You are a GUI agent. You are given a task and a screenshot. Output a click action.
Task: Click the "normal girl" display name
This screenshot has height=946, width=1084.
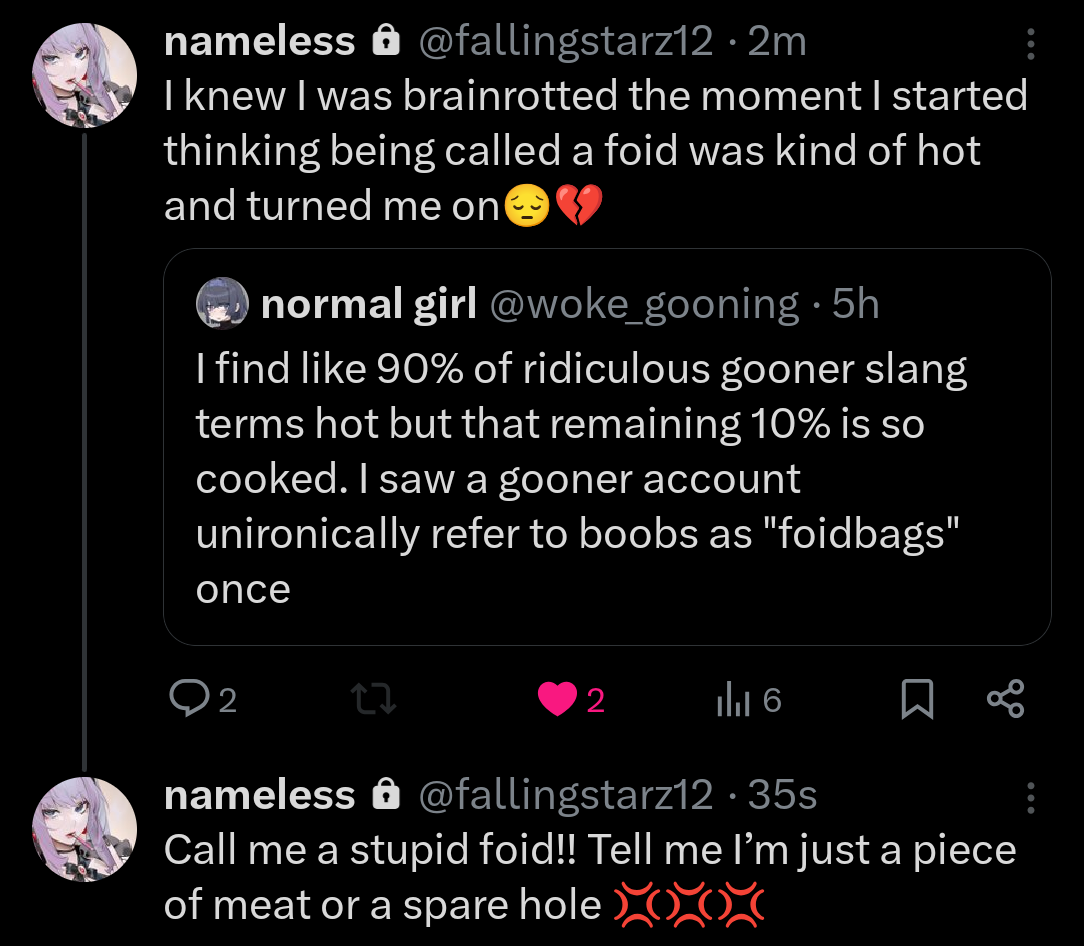368,304
